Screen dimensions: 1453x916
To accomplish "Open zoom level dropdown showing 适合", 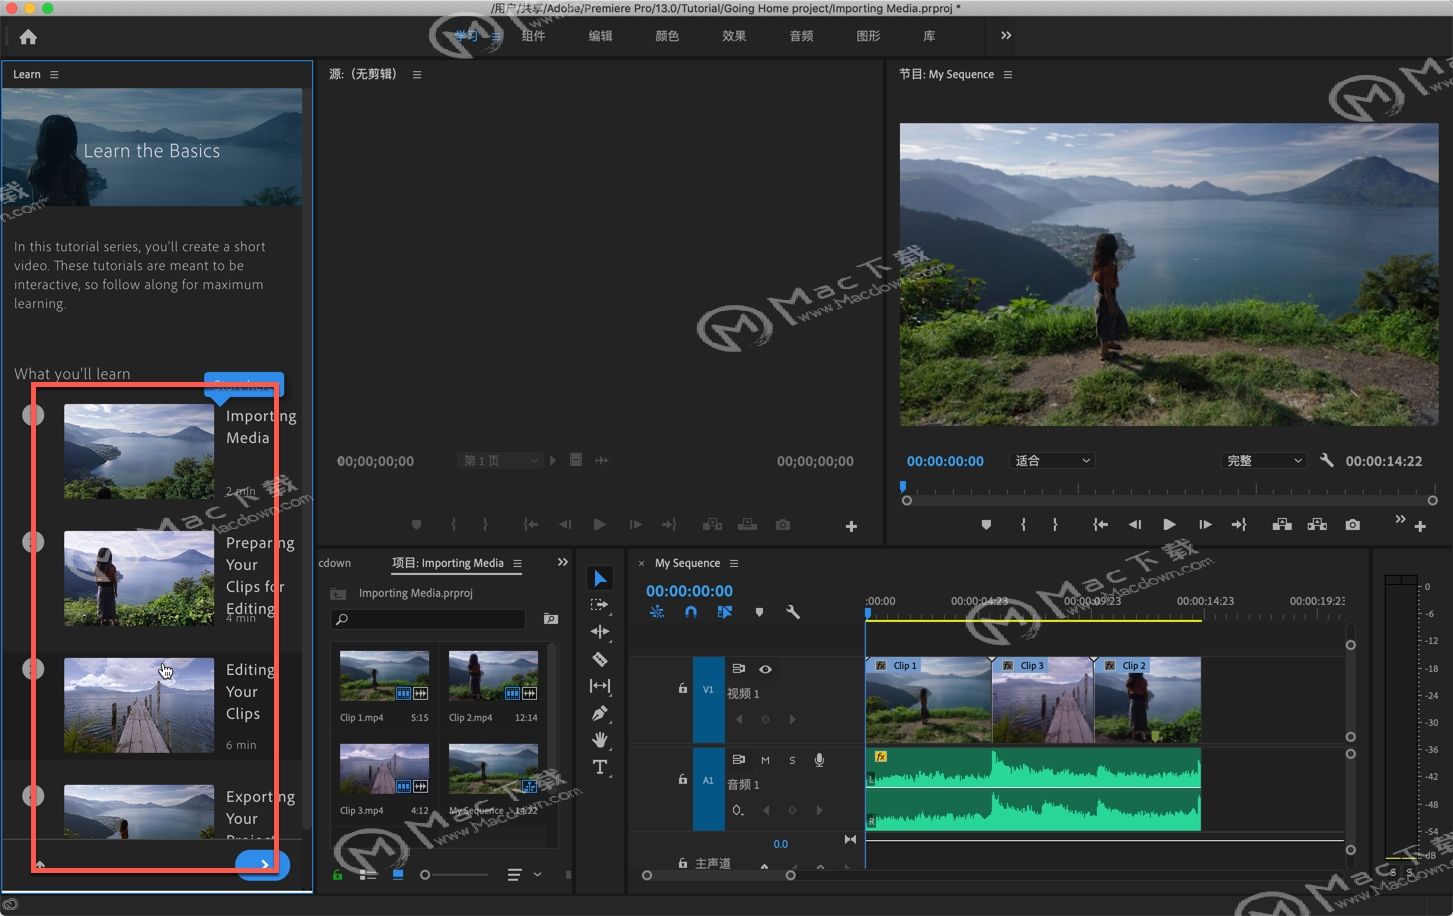I will 1052,461.
